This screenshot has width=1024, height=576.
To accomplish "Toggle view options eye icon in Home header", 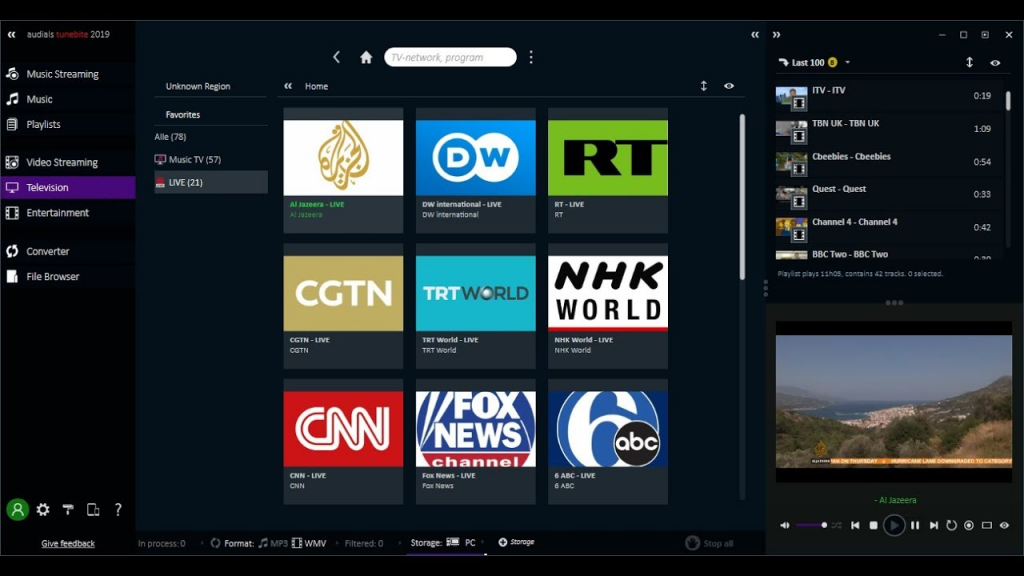I will 729,86.
